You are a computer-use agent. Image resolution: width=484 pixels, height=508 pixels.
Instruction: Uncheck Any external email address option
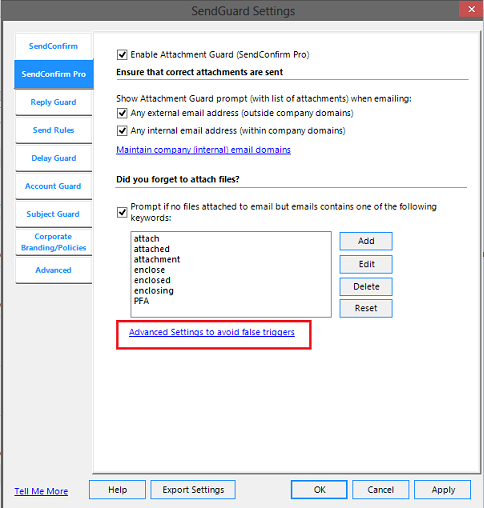click(122, 113)
